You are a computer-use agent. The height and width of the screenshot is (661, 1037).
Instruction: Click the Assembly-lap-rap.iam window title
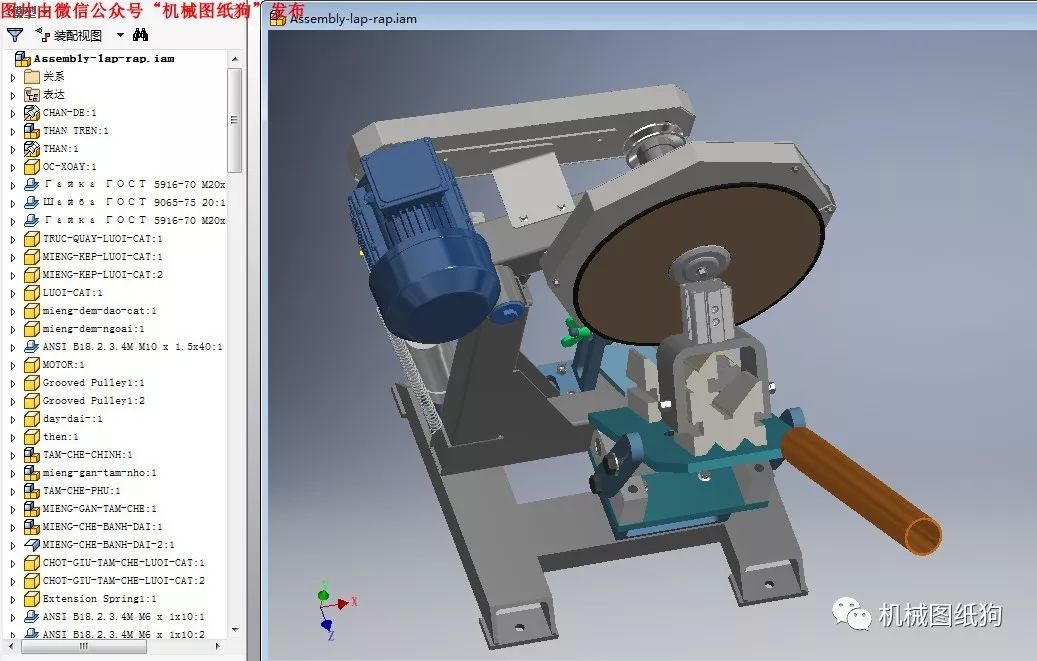pyautogui.click(x=353, y=19)
